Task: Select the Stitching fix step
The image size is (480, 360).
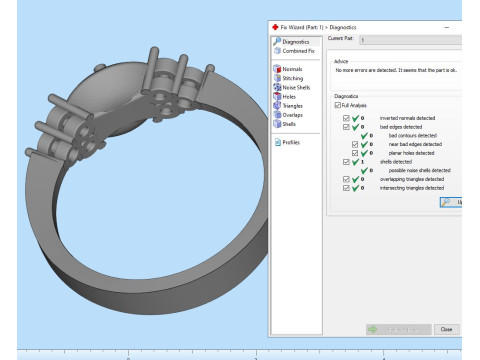Action: [x=288, y=78]
